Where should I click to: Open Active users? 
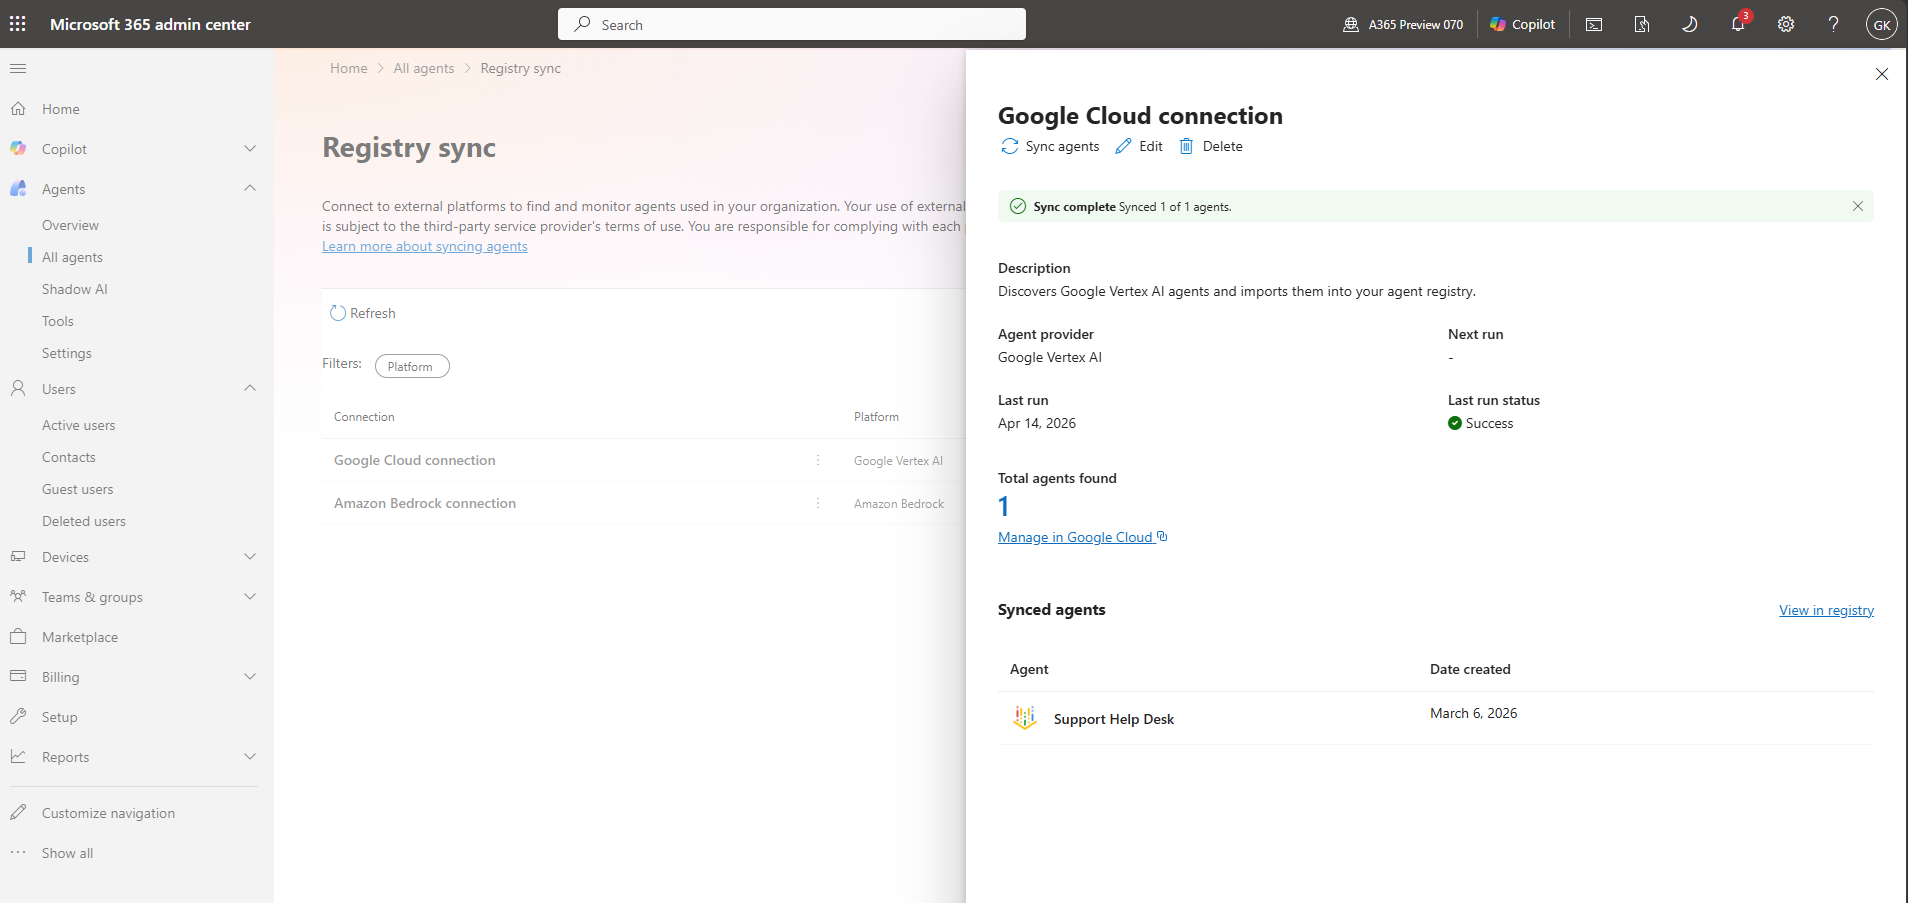pyautogui.click(x=79, y=425)
